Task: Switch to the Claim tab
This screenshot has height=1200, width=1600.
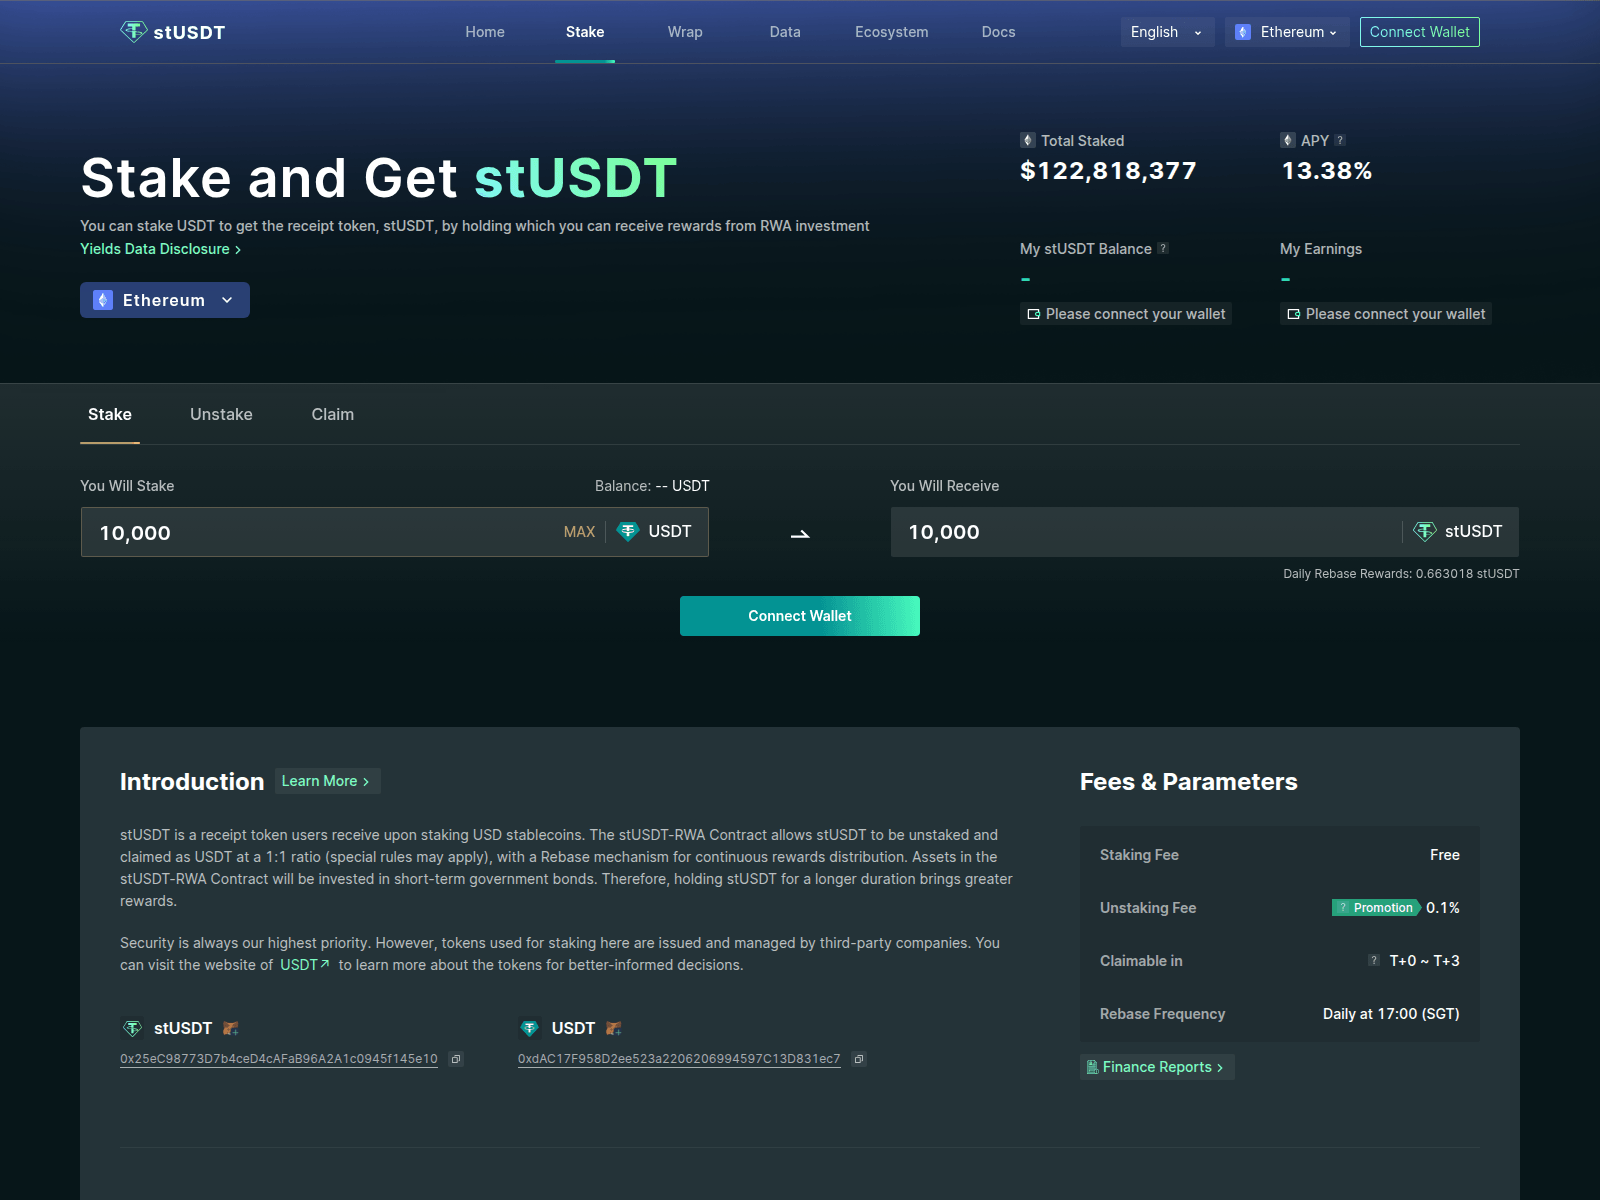Action: point(333,414)
